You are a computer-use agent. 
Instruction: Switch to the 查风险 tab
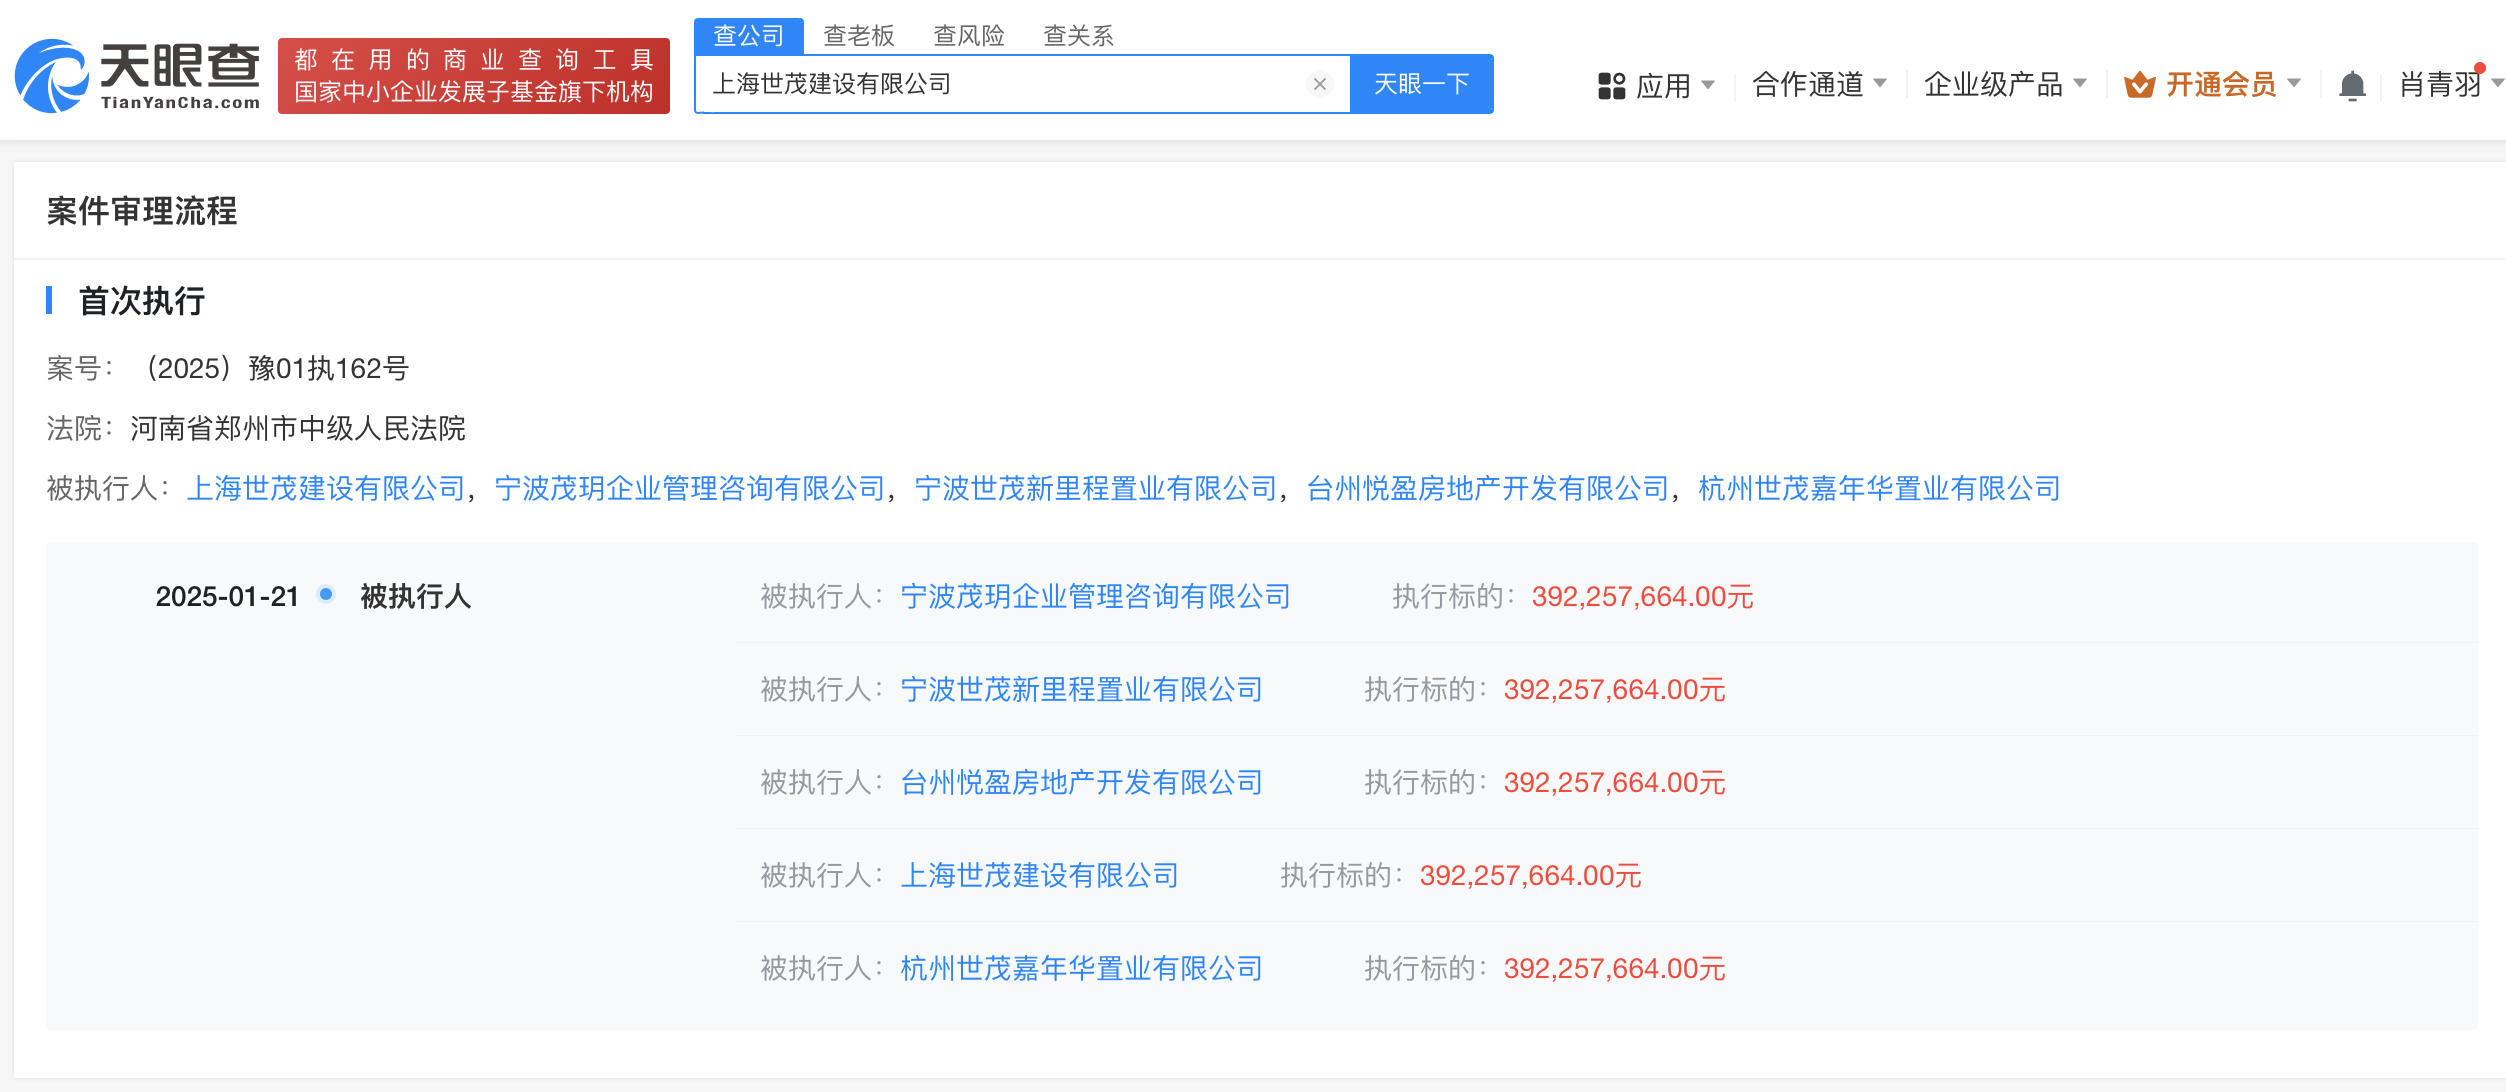[968, 36]
